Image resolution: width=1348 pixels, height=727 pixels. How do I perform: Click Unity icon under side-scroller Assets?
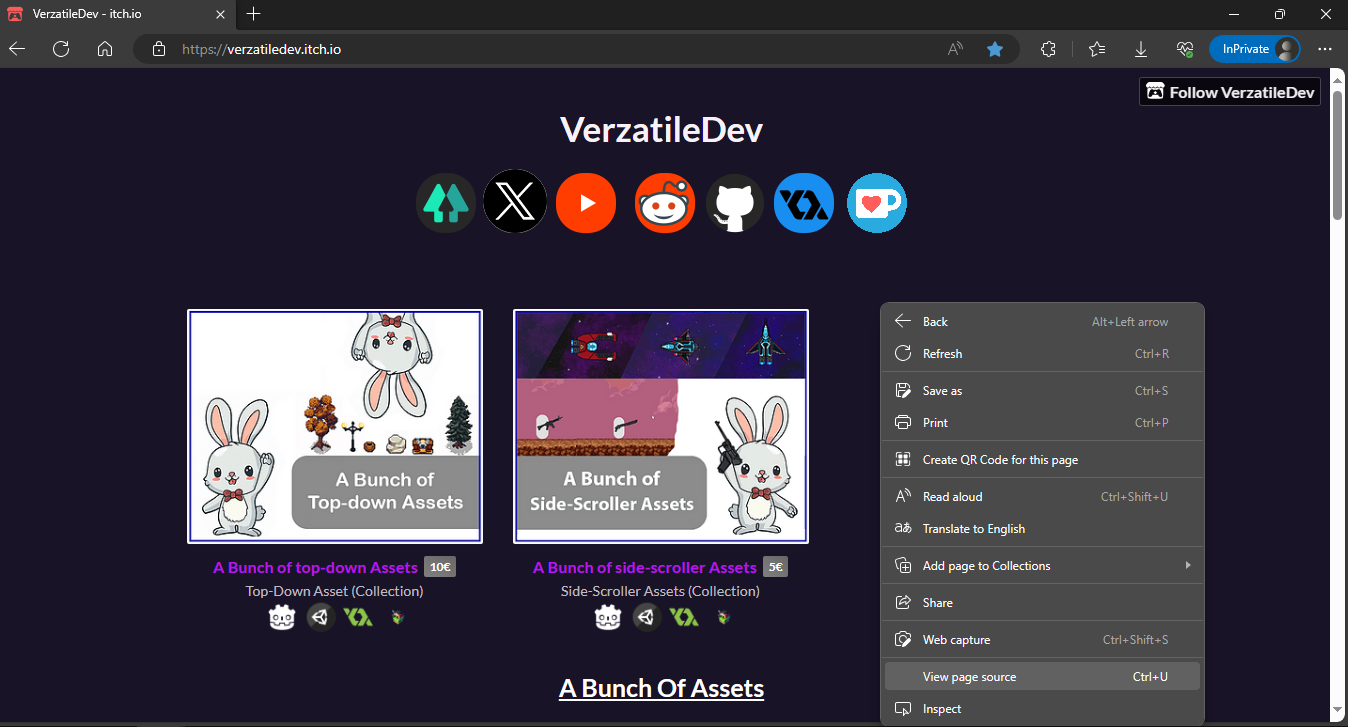(646, 617)
